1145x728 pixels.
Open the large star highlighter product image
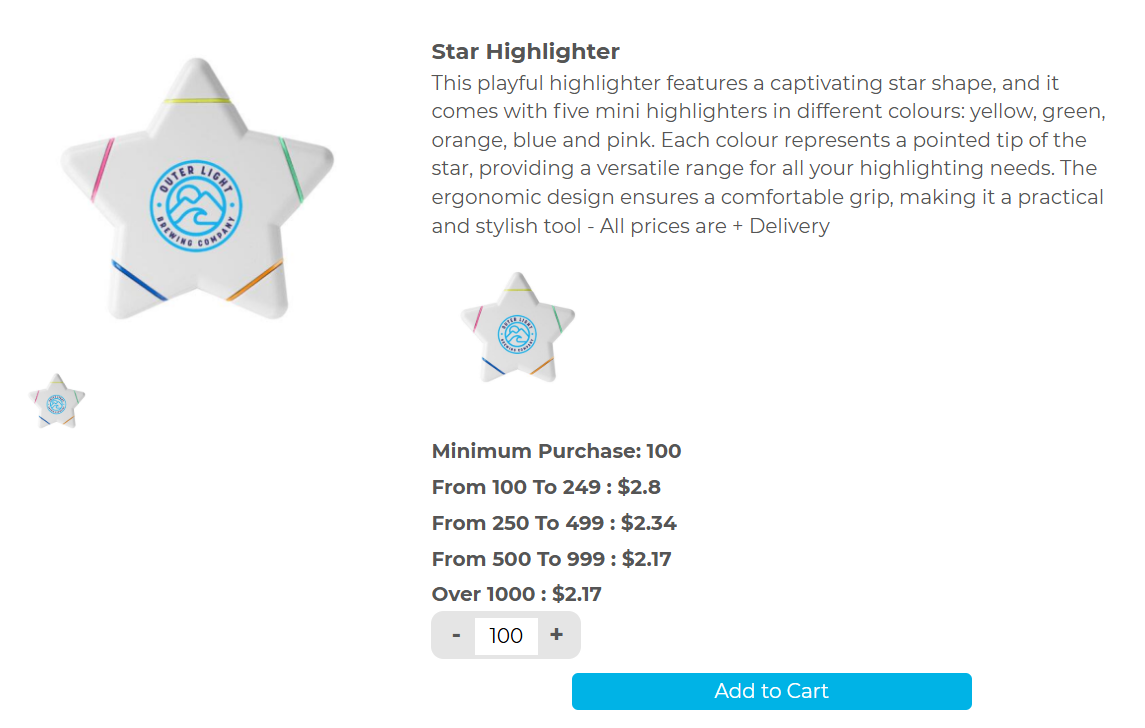coord(197,190)
